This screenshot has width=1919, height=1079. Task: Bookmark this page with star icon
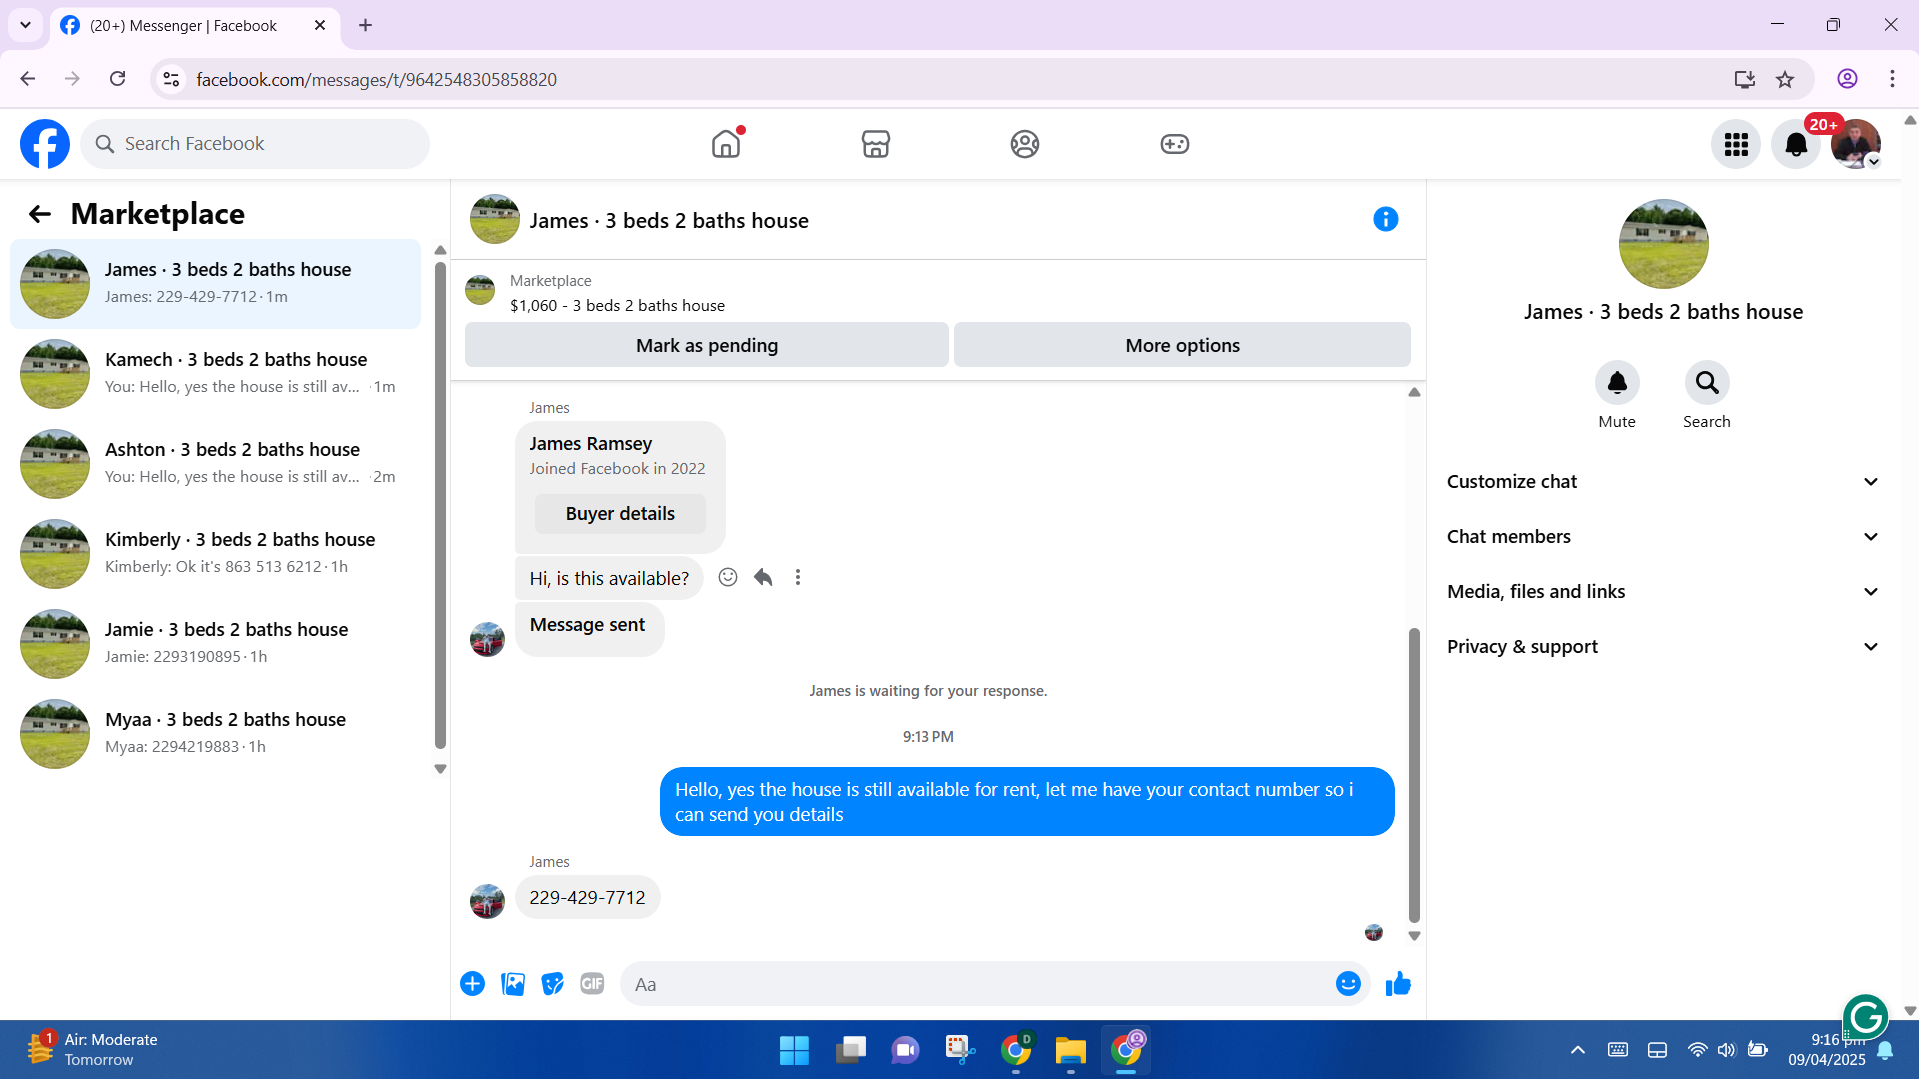click(x=1785, y=80)
